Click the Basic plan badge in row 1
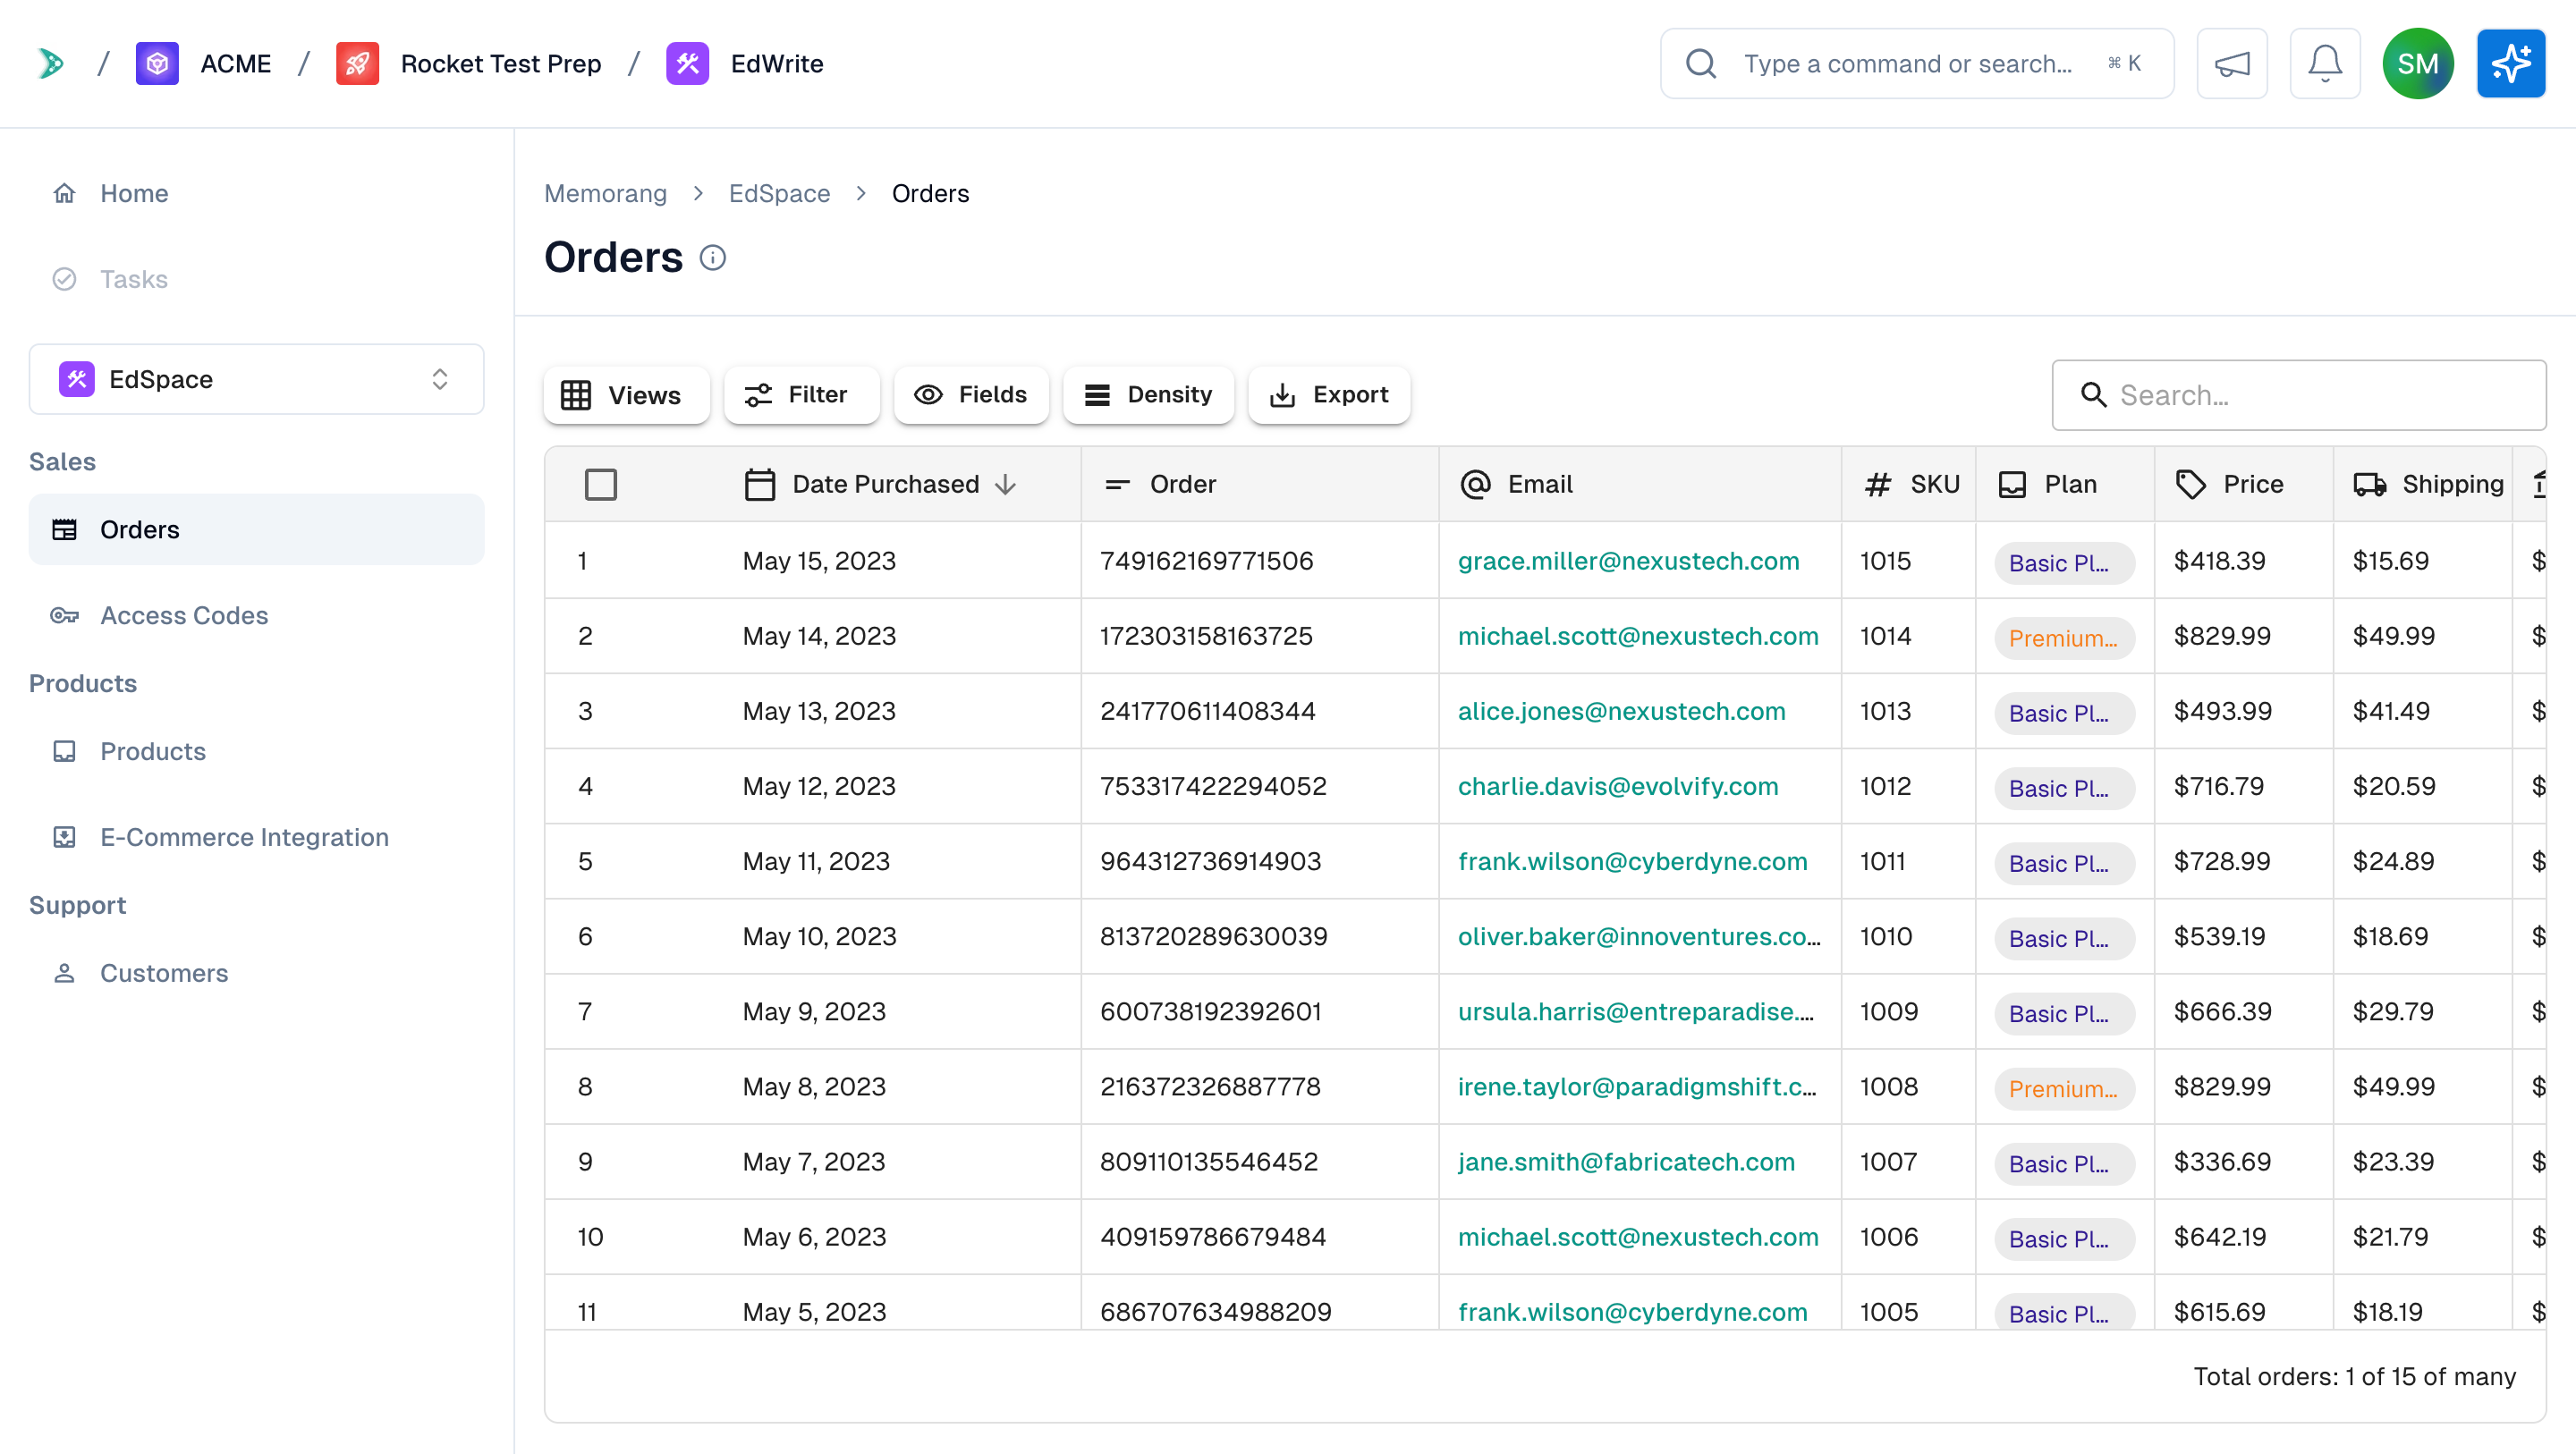 [x=2064, y=563]
